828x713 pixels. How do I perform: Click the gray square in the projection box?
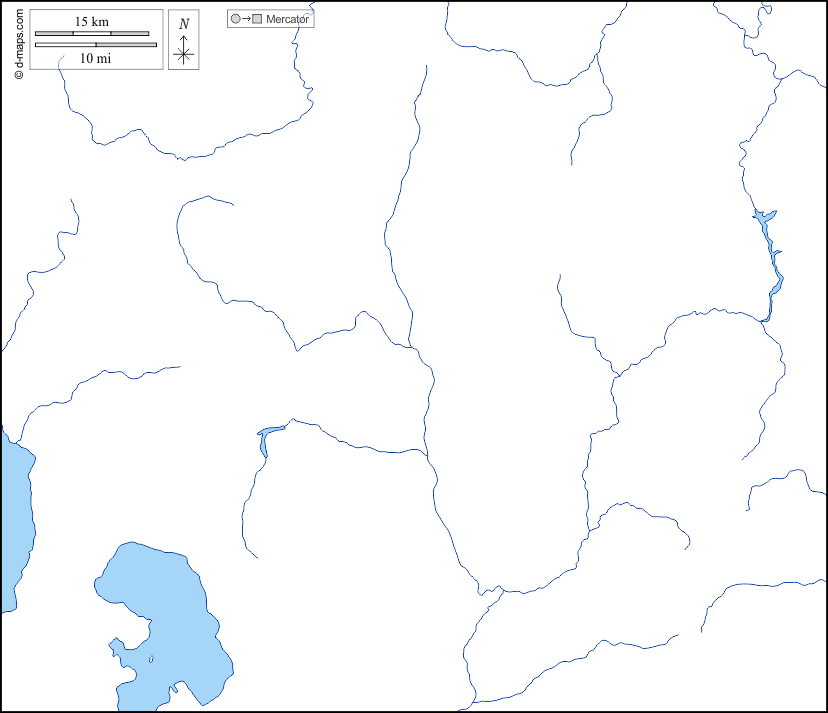[258, 19]
